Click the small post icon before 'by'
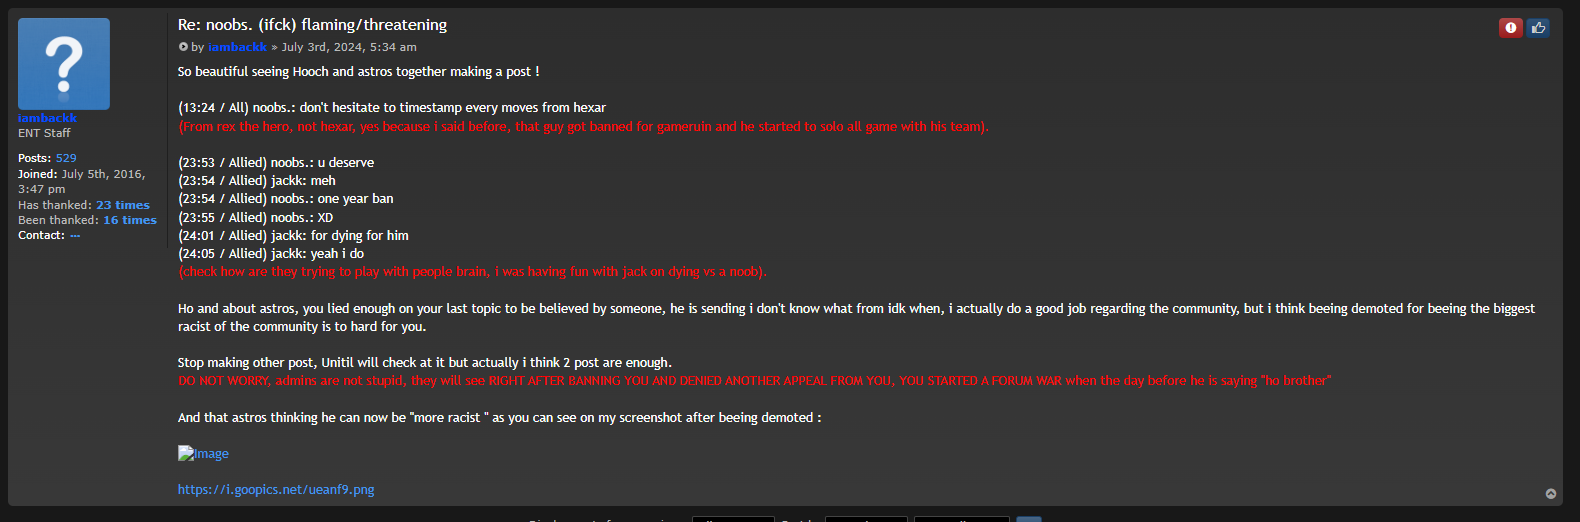This screenshot has width=1580, height=522. pos(183,47)
